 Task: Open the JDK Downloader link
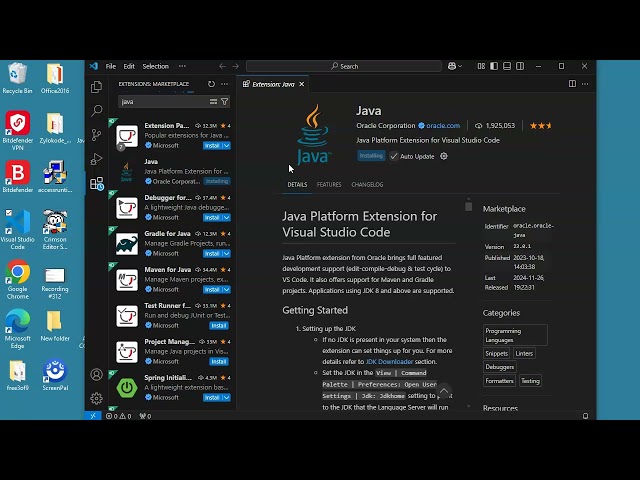[x=389, y=362]
